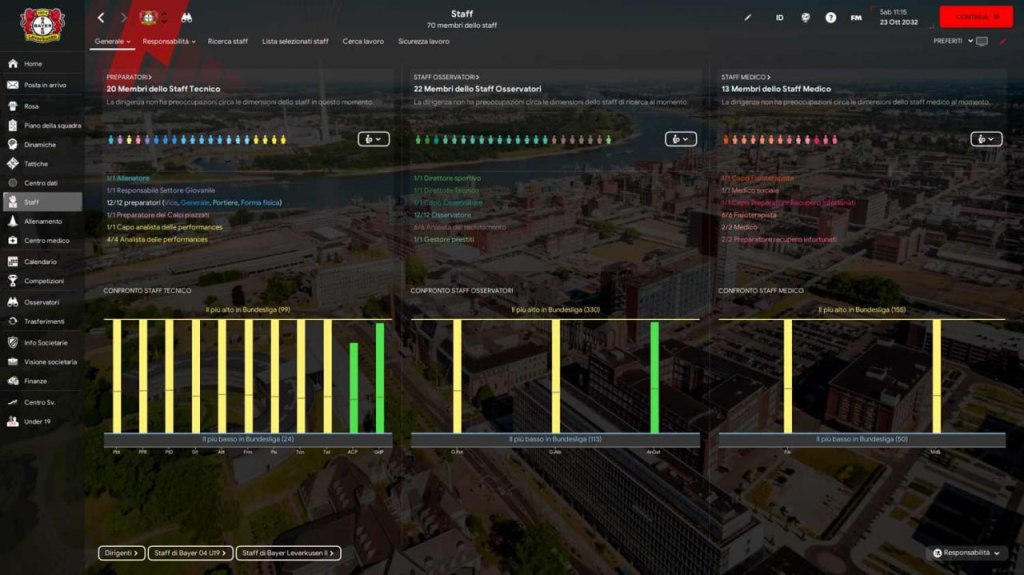This screenshot has height=575, width=1024.
Task: Switch to Ricerca staff tab
Action: 228,41
